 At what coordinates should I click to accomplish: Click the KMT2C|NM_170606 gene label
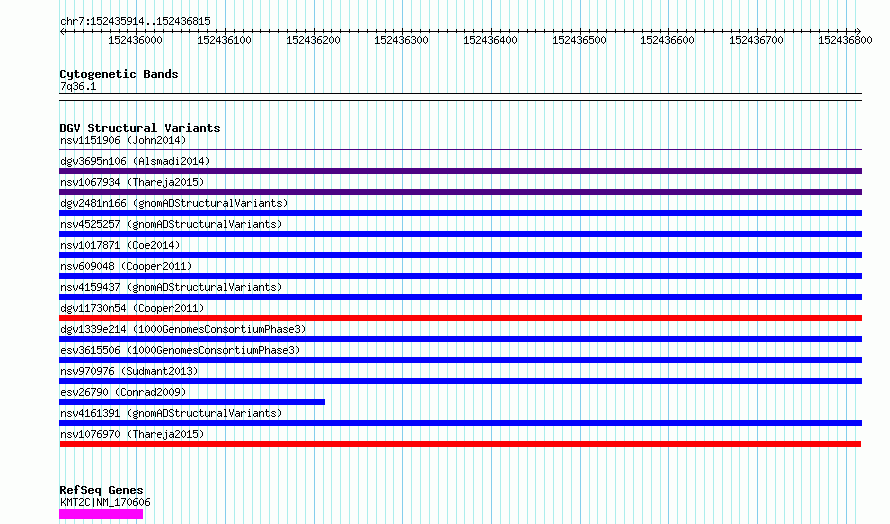106,502
